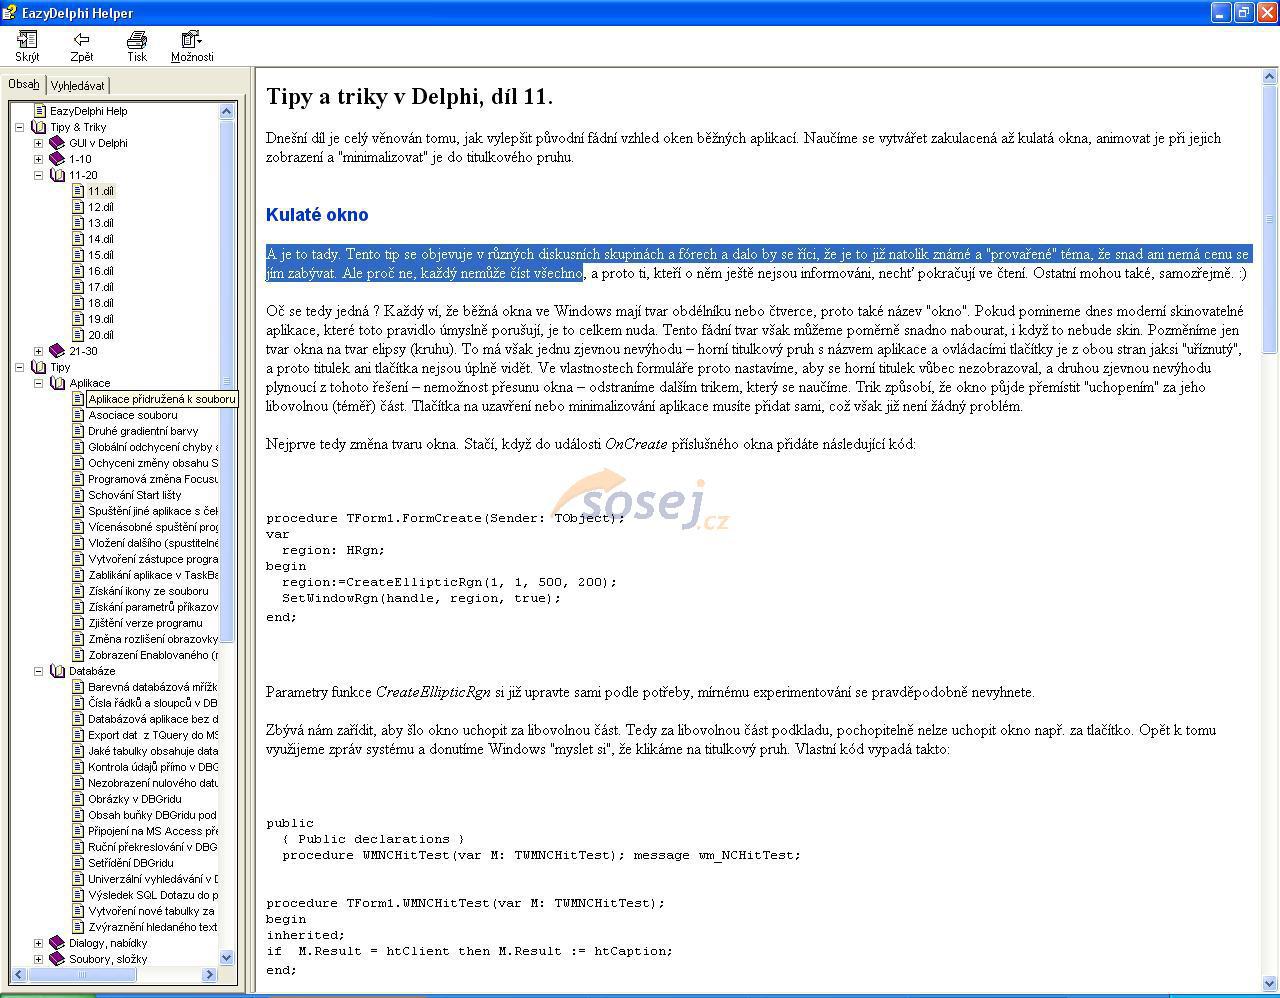Minimize the EazyDelphi Helper window
This screenshot has height=998, width=1280.
pos(1221,12)
